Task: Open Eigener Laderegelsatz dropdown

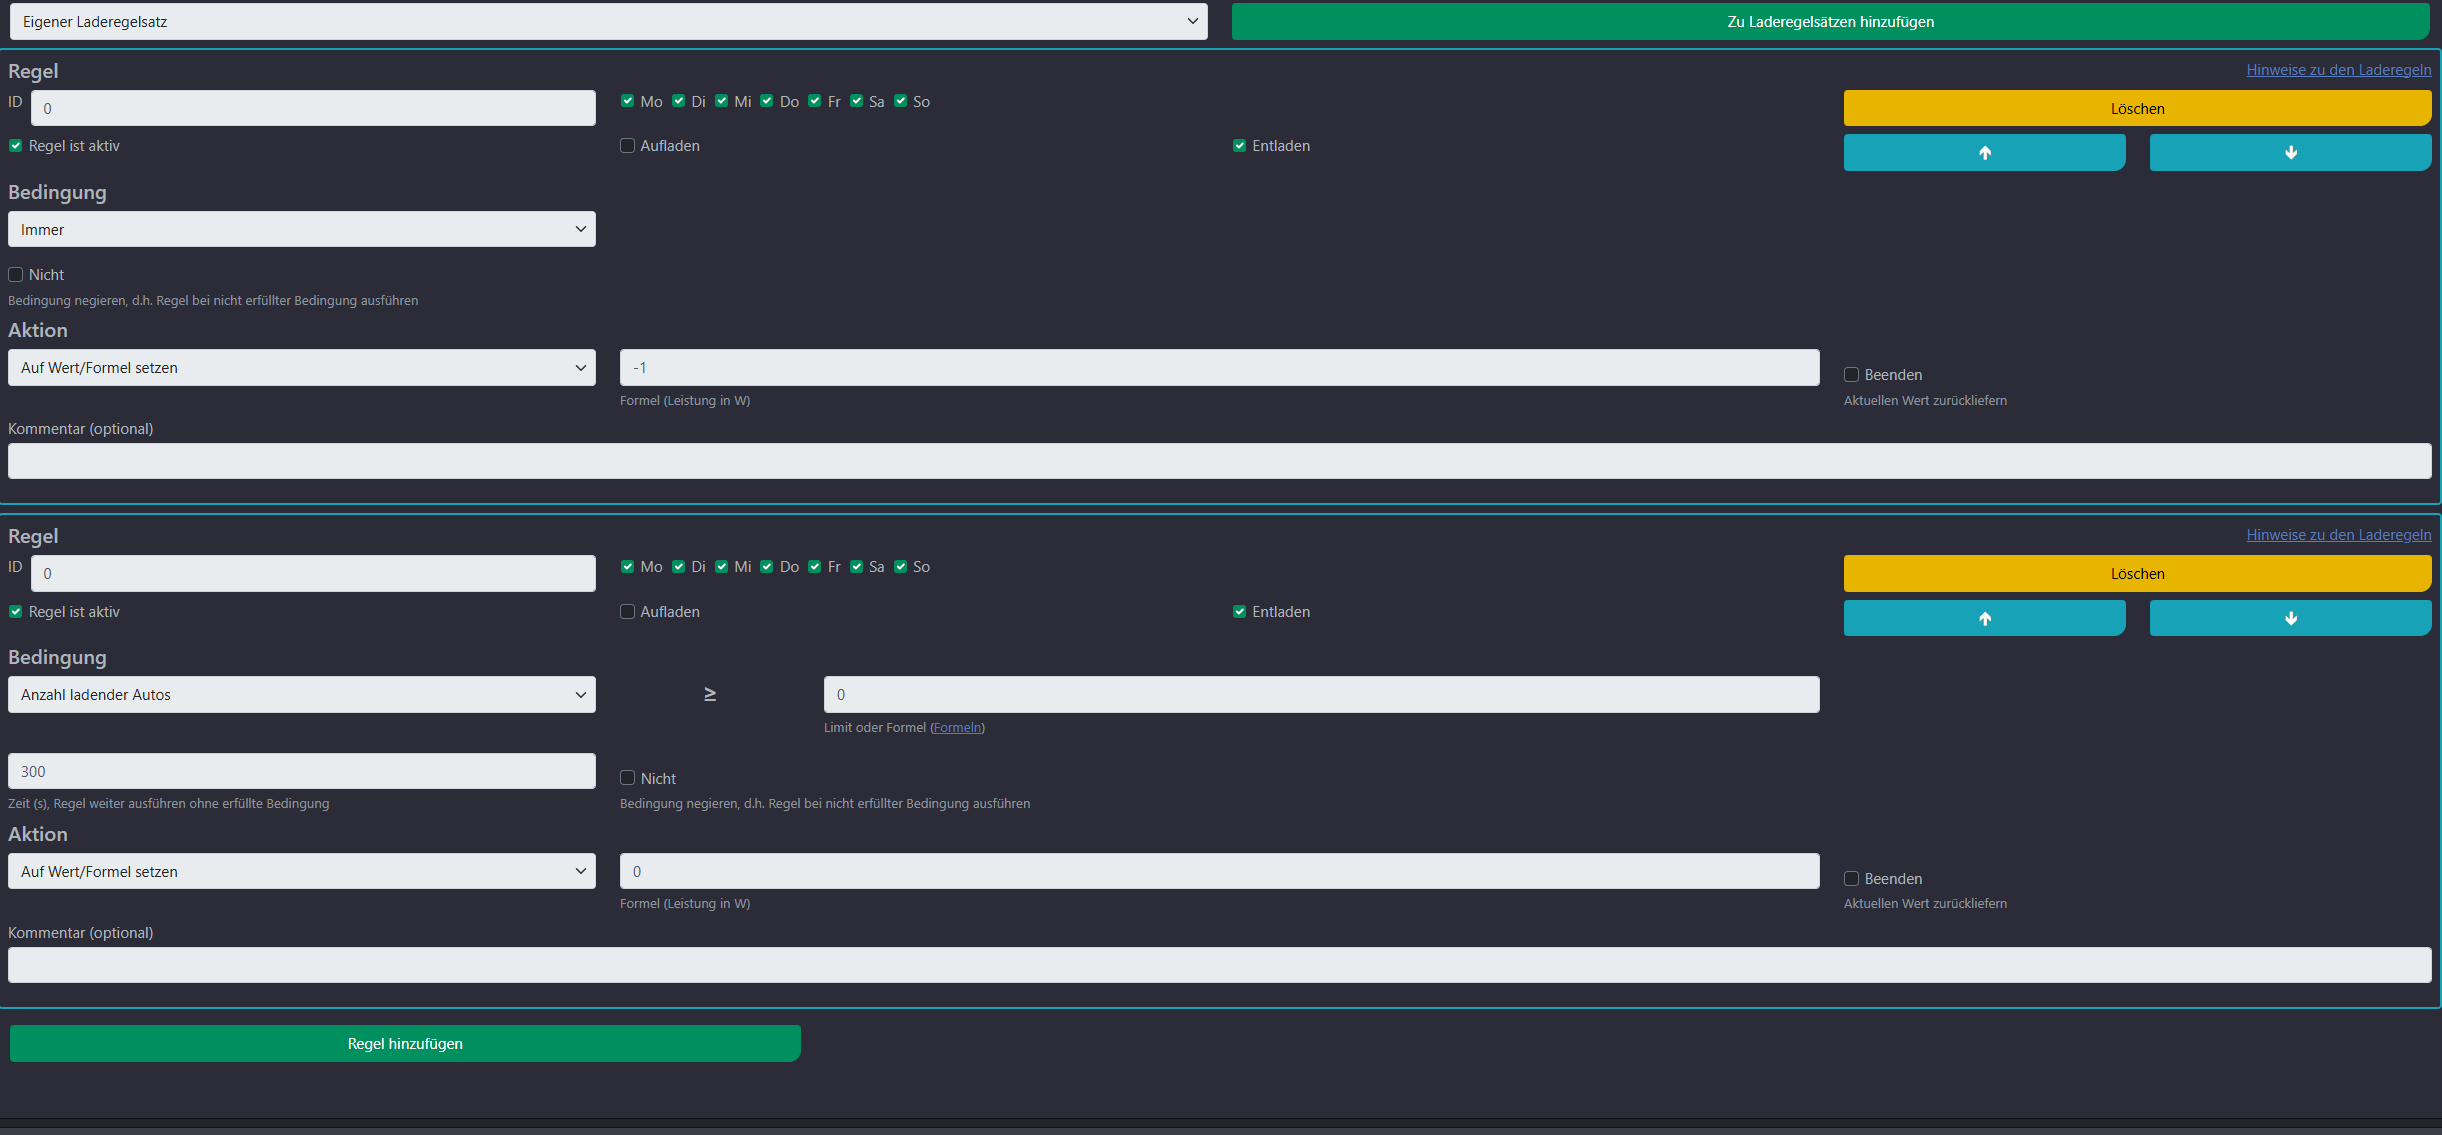Action: pyautogui.click(x=608, y=21)
